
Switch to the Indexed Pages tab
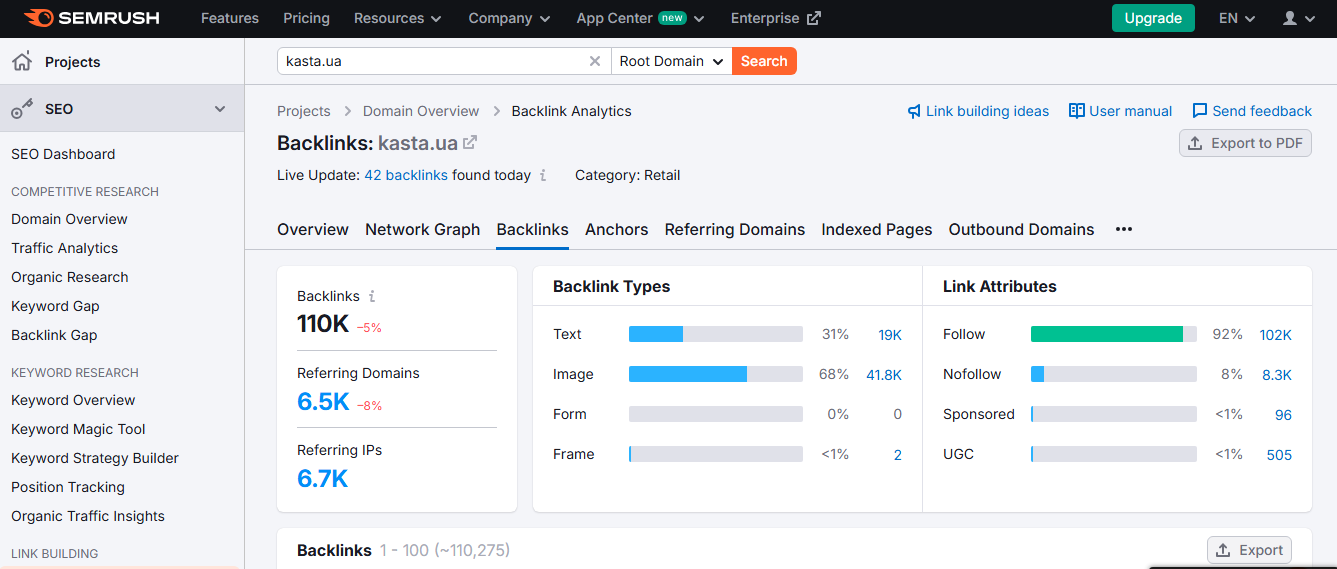(x=877, y=229)
